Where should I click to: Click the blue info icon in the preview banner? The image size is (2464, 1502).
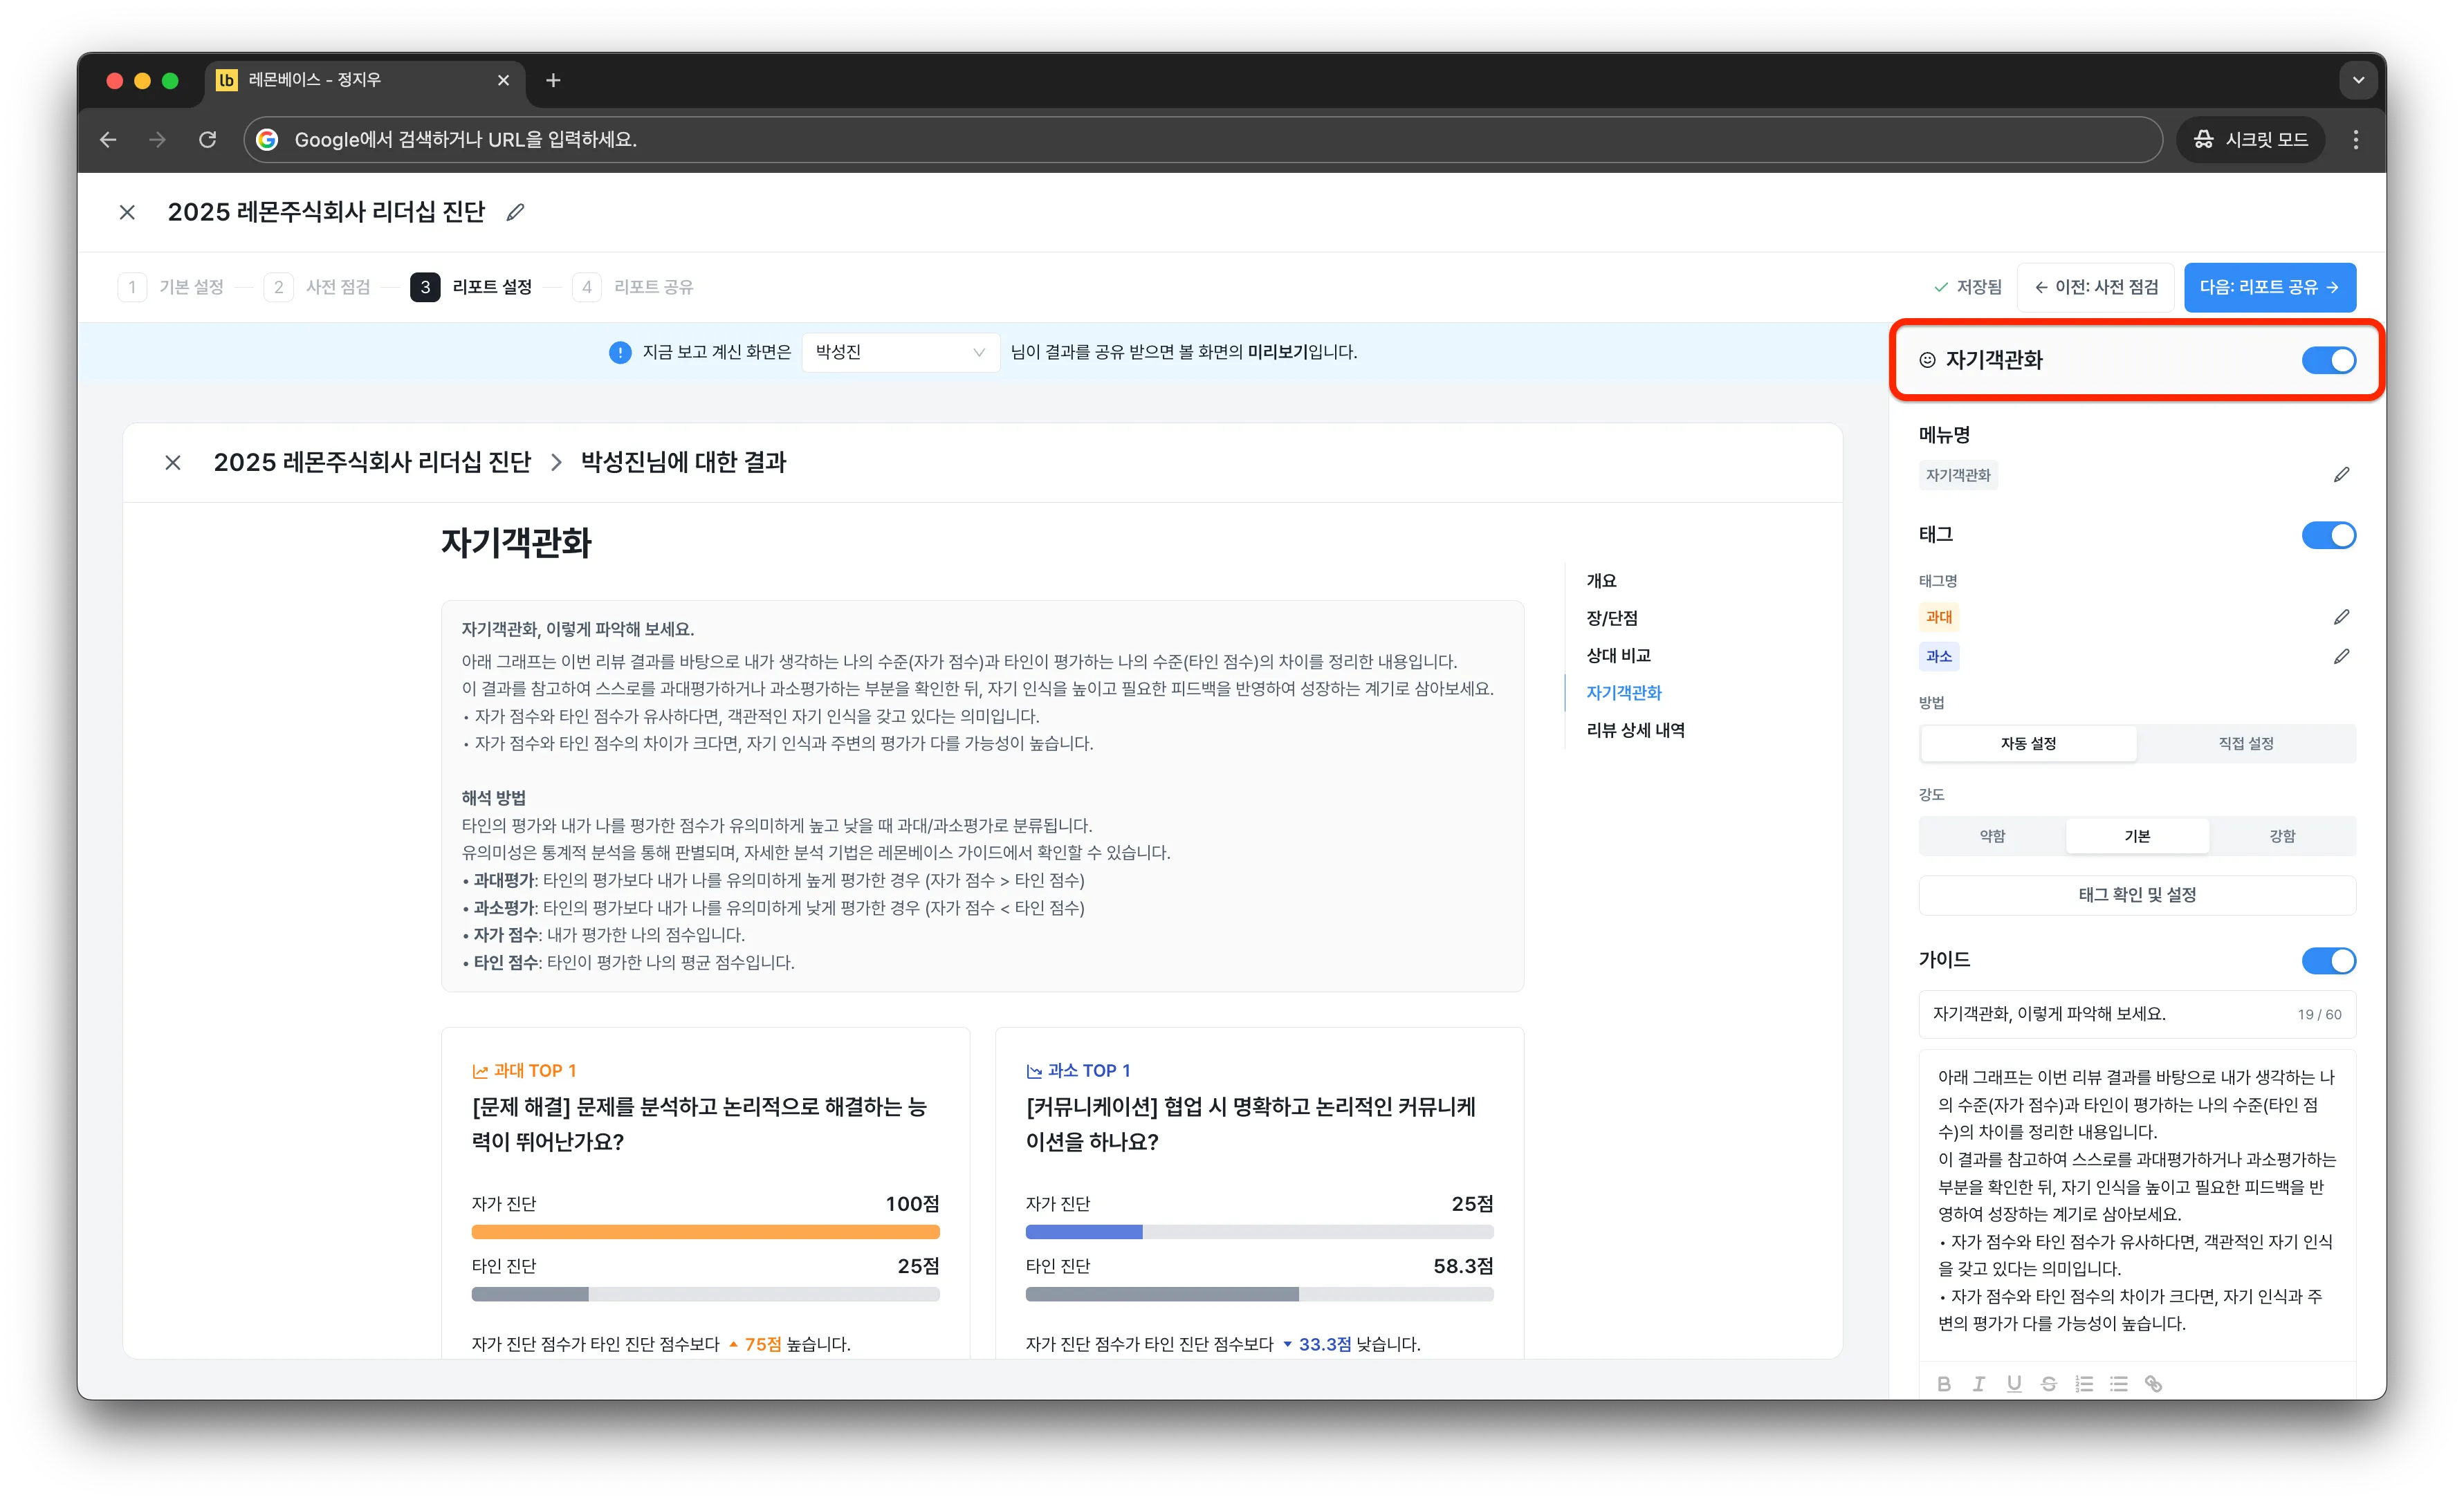(620, 352)
